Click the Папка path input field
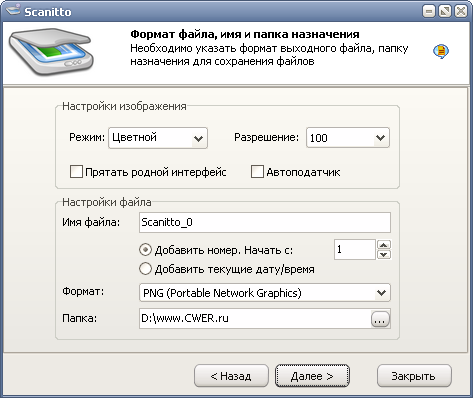The height and width of the screenshot is (398, 473). [x=255, y=319]
